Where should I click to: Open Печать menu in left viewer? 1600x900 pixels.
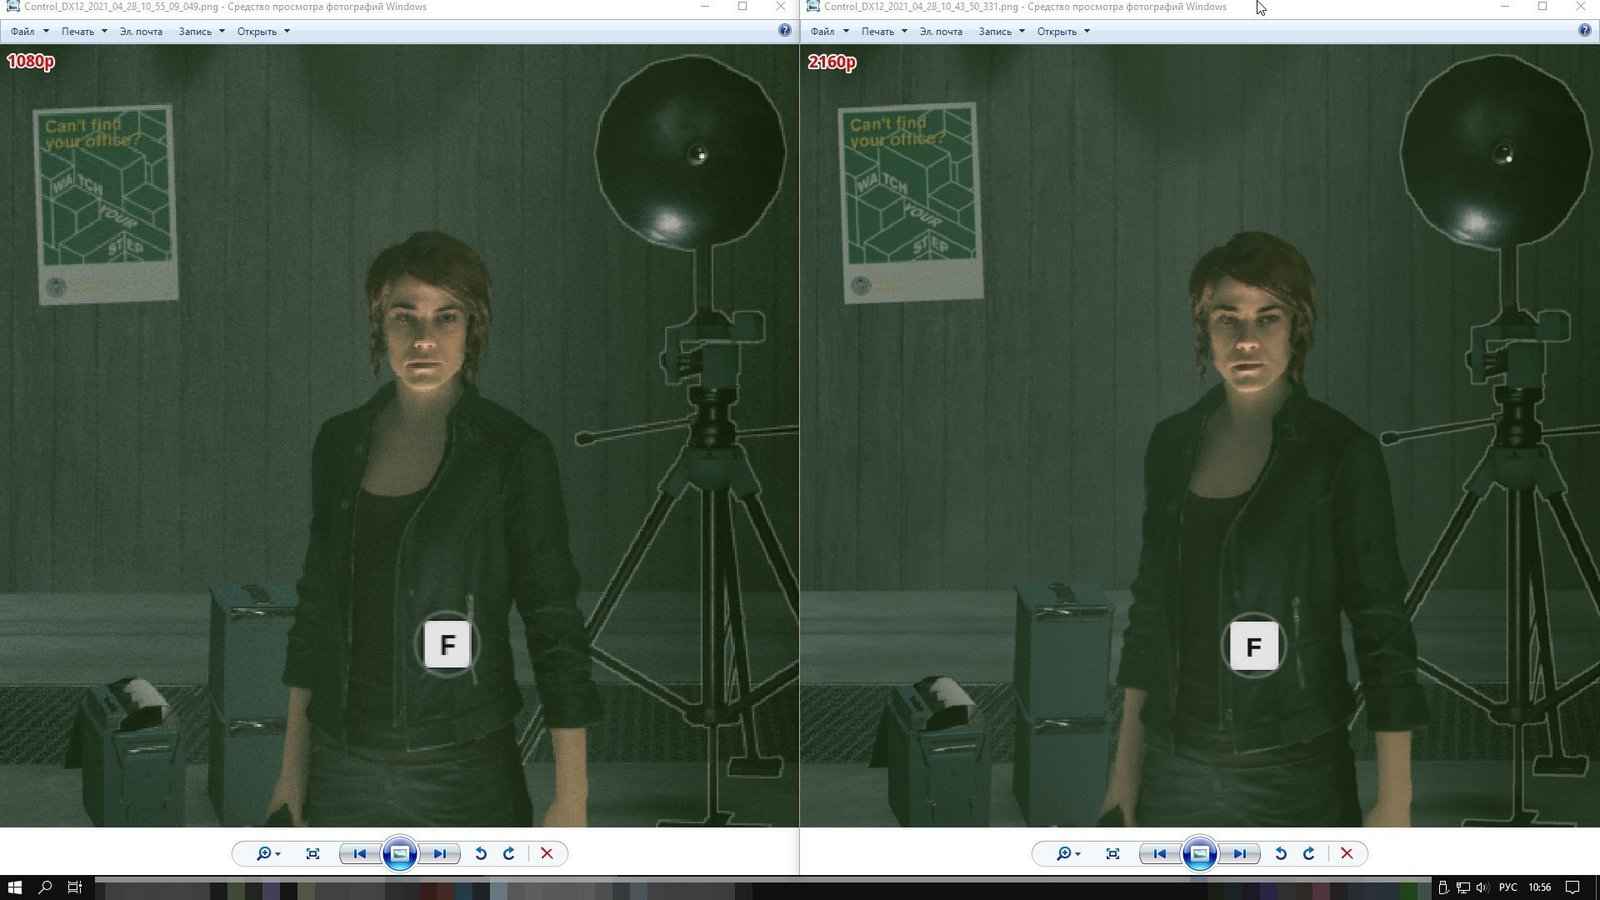84,31
